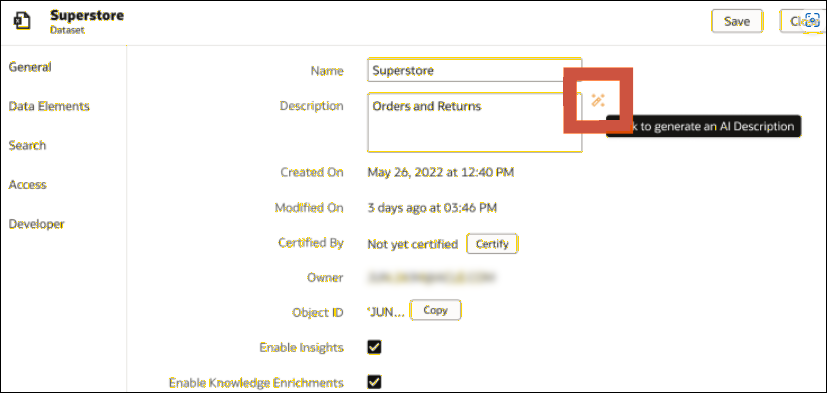Go to the Access tab
The width and height of the screenshot is (827, 393).
pyautogui.click(x=27, y=185)
